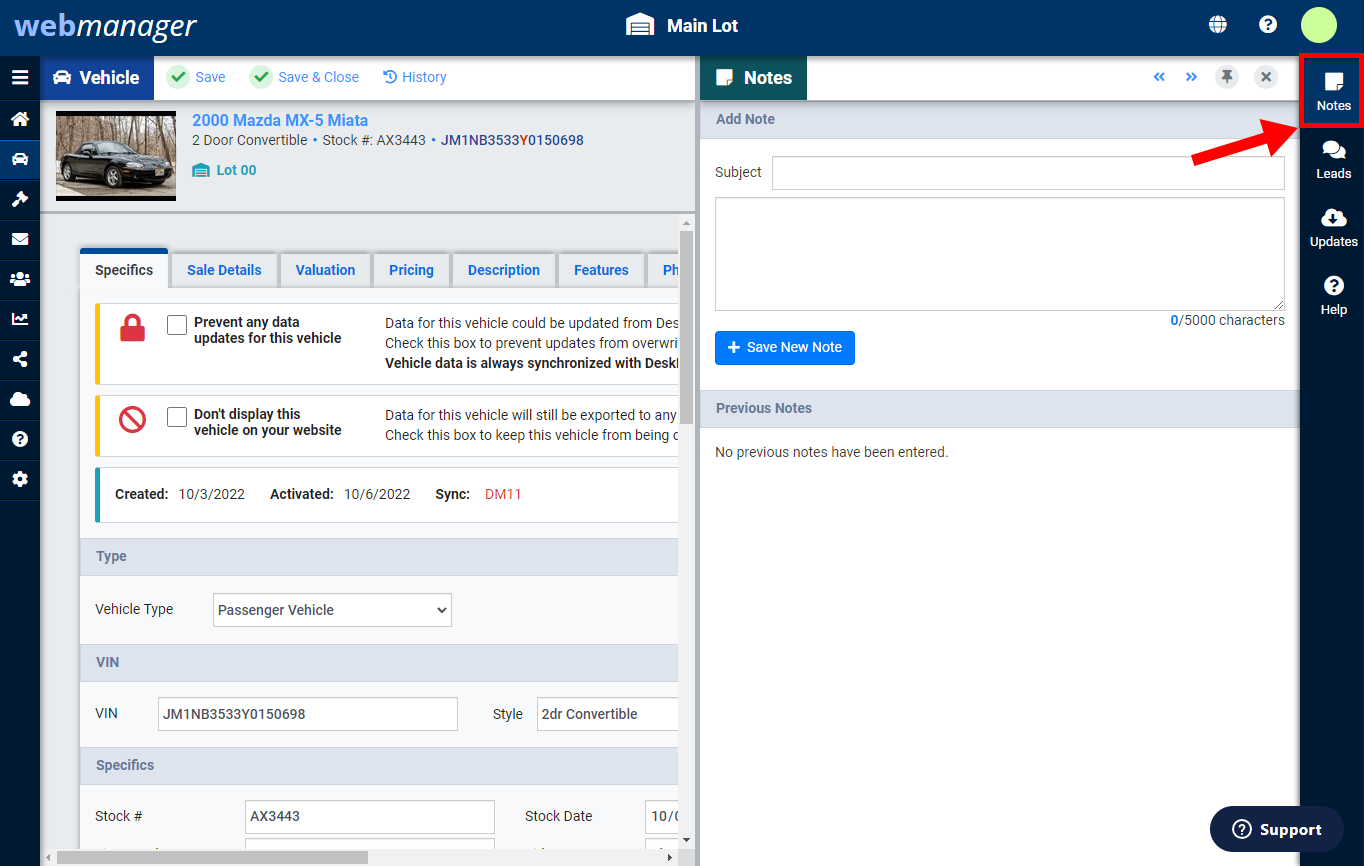Click in the note Subject field
1364x866 pixels.
tap(1028, 172)
